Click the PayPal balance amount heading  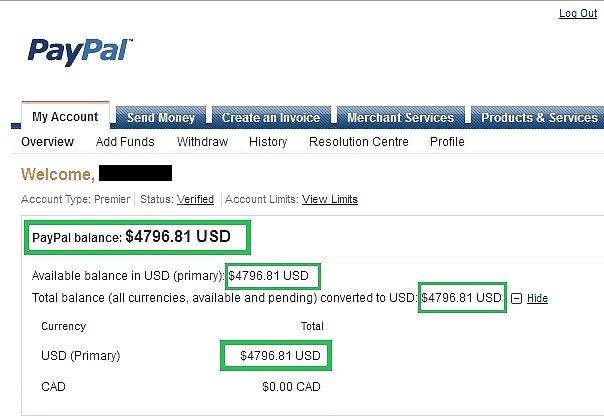[131, 237]
